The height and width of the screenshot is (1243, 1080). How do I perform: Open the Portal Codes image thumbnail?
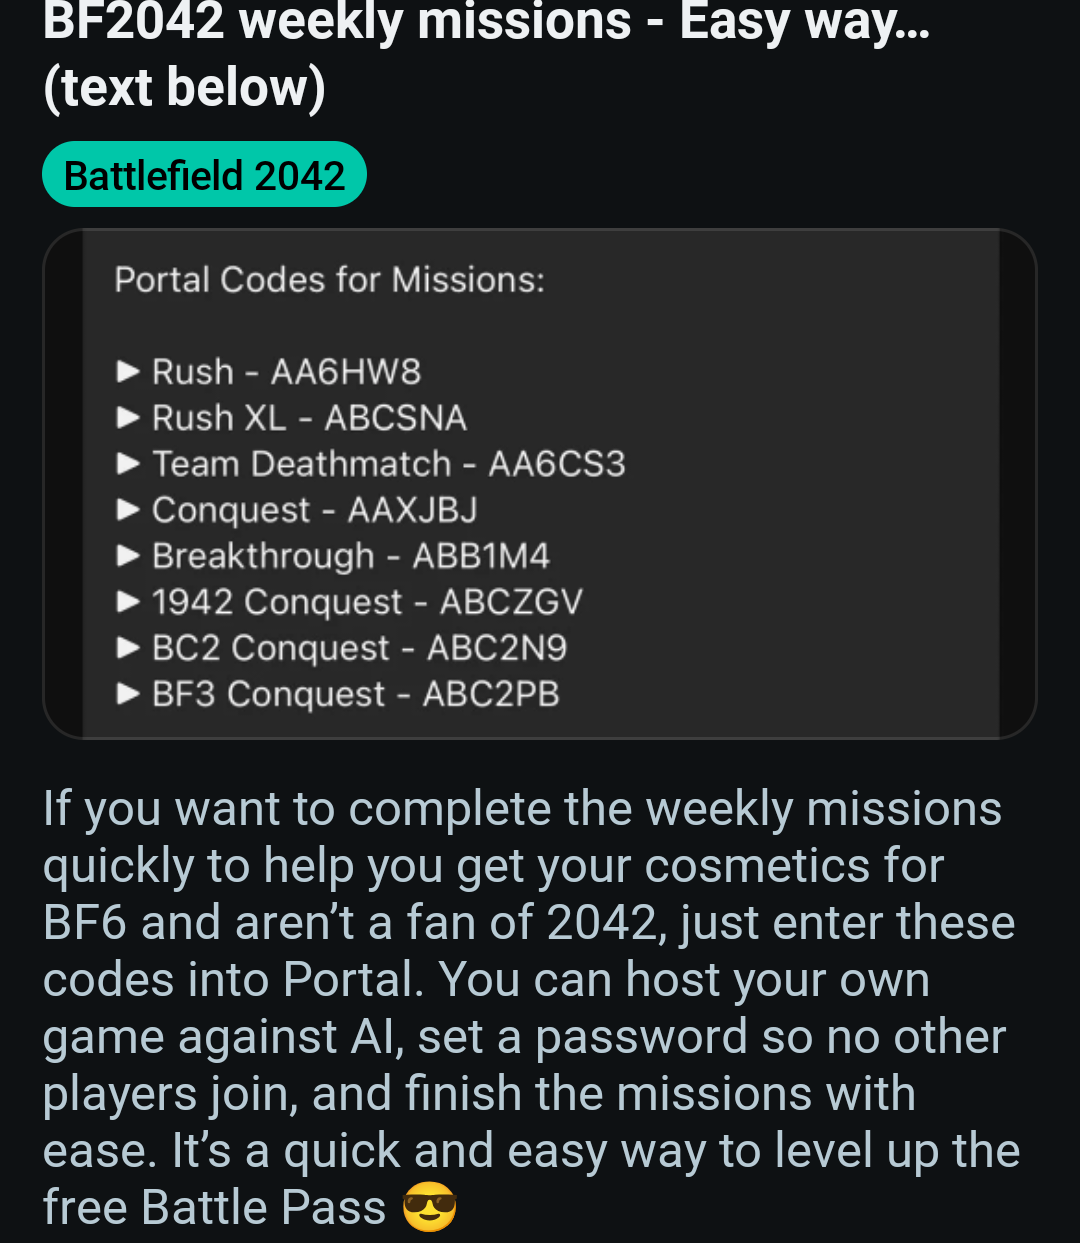tap(540, 484)
